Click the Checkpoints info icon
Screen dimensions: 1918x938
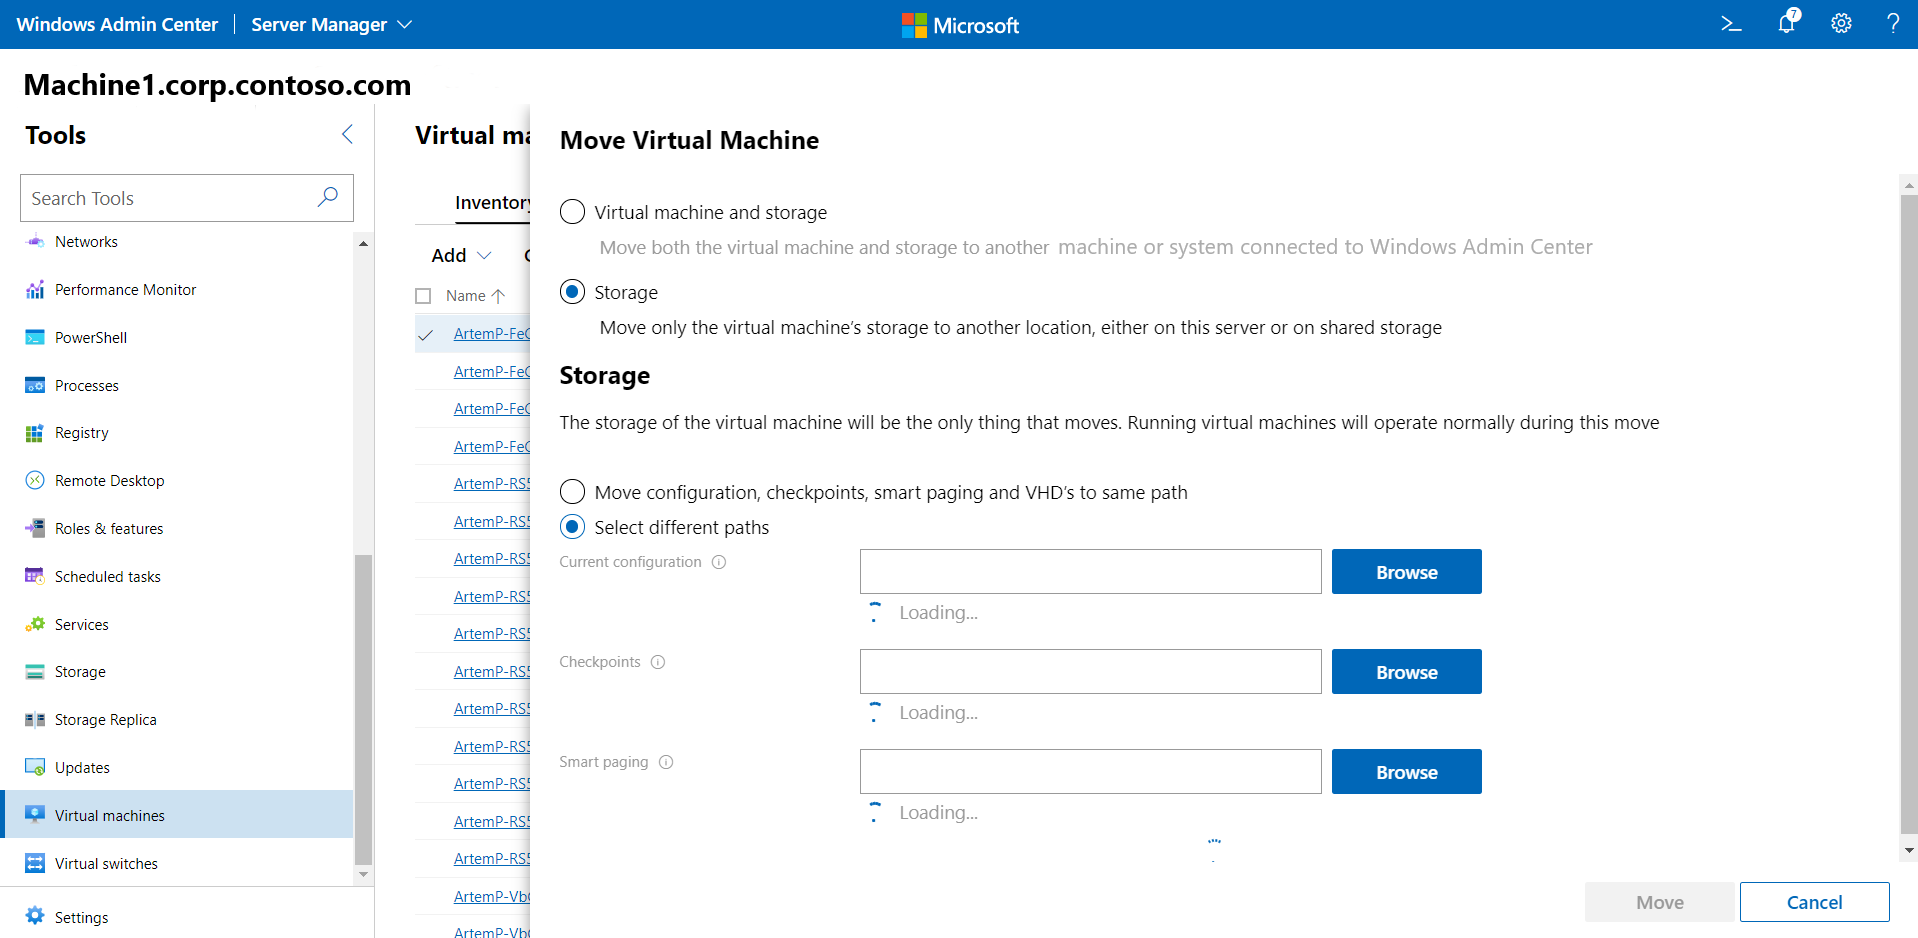tap(658, 662)
